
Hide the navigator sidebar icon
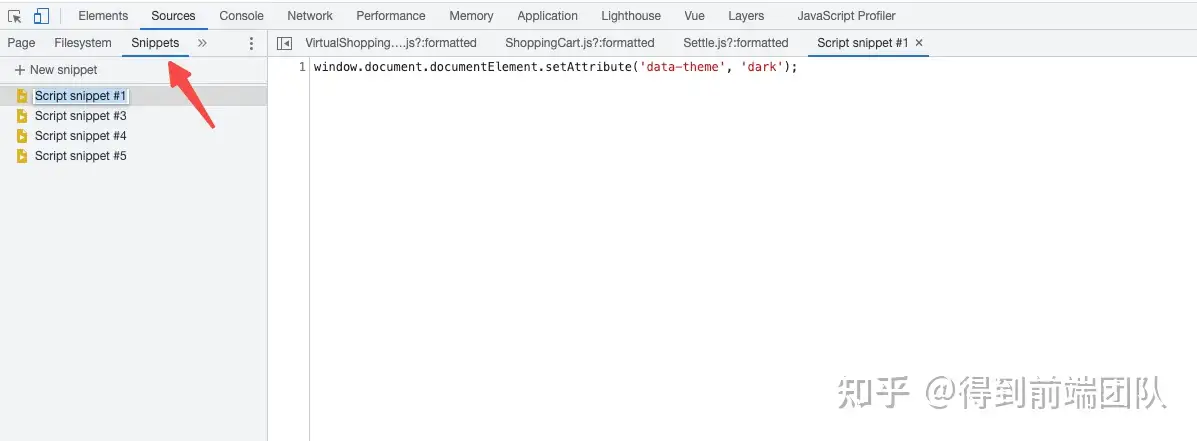pos(285,43)
